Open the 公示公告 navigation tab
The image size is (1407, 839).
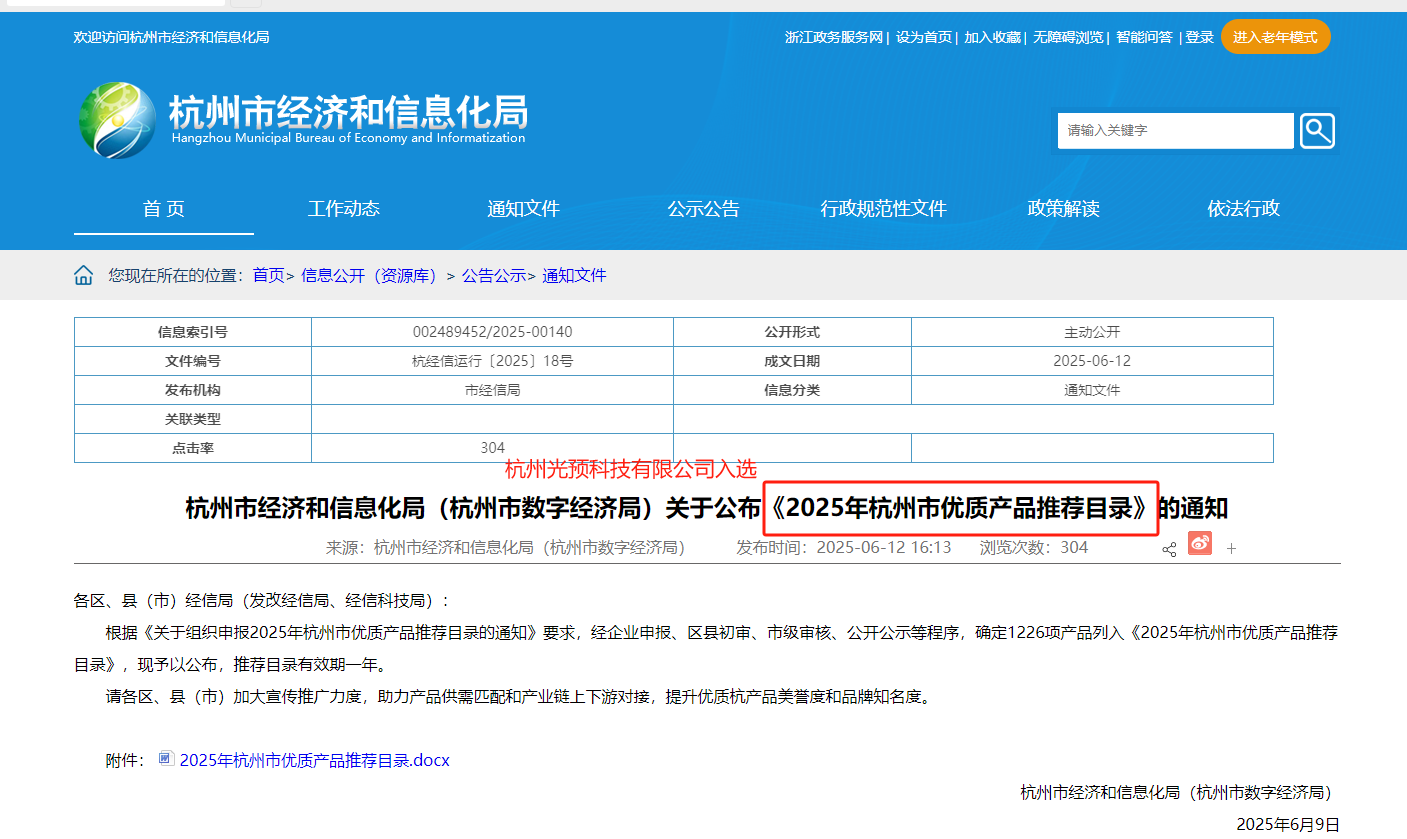coord(704,209)
